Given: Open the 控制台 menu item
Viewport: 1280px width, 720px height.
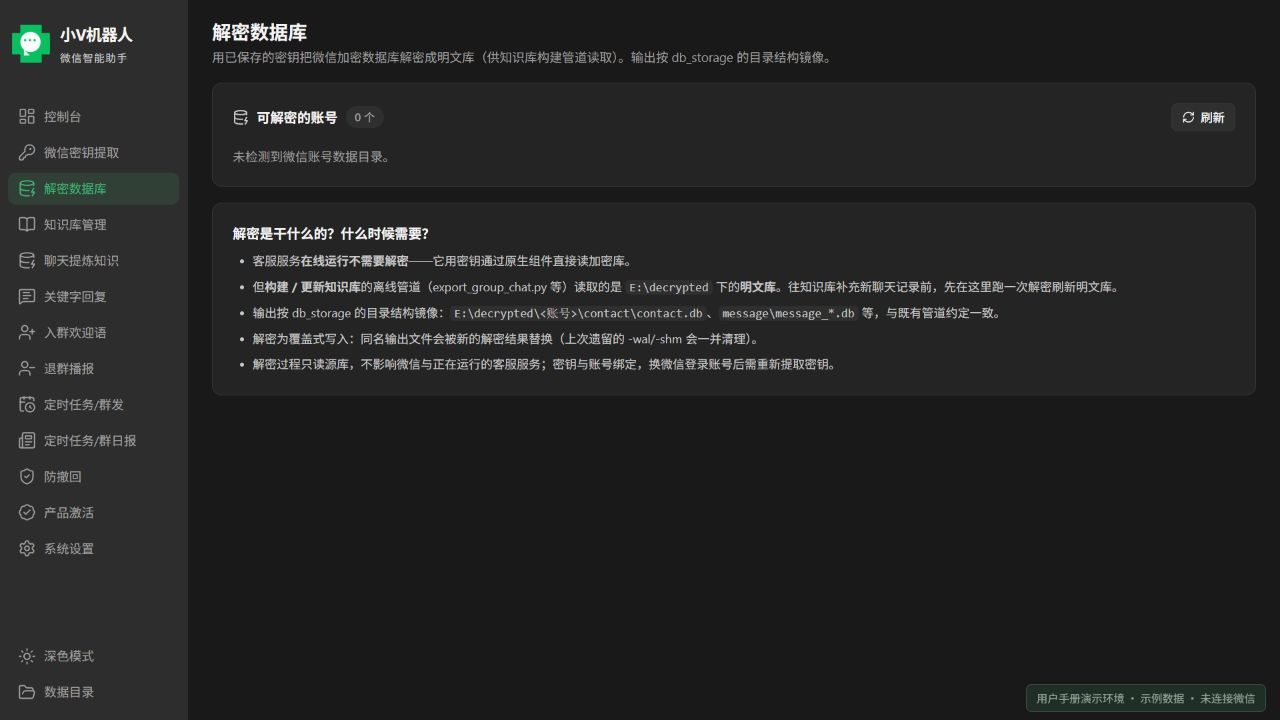Looking at the screenshot, I should coord(94,117).
